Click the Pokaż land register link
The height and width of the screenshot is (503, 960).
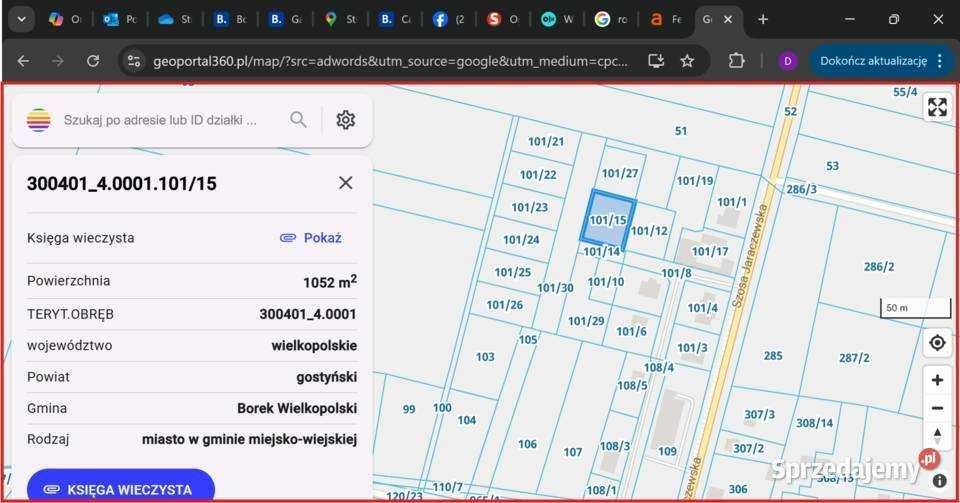(311, 238)
